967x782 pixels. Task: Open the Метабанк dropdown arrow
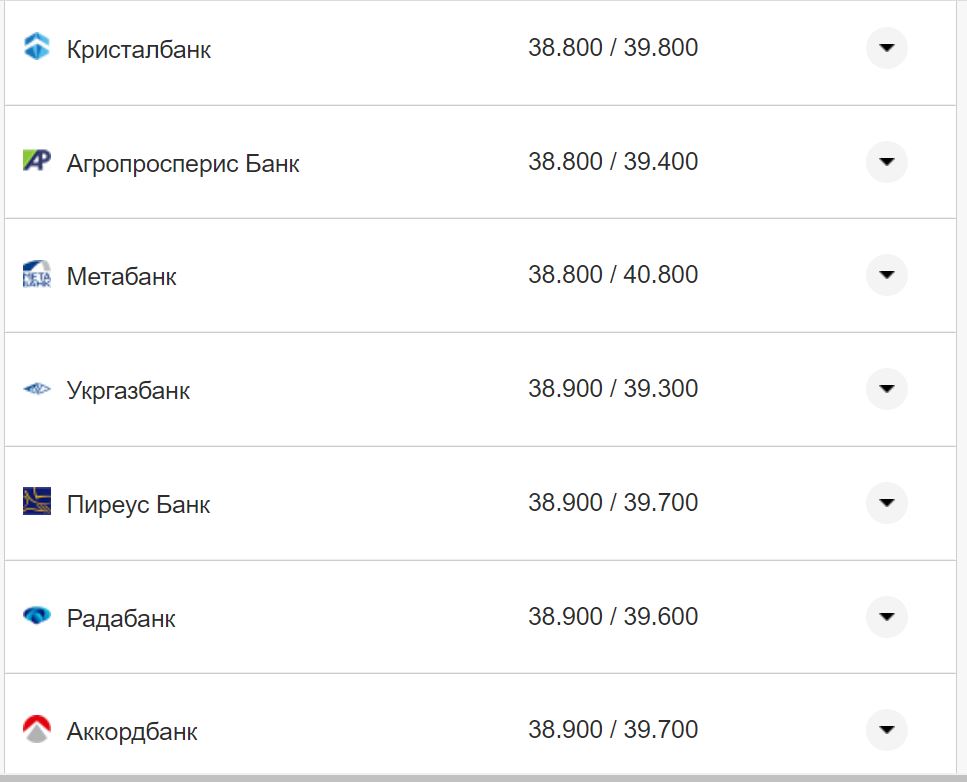886,275
